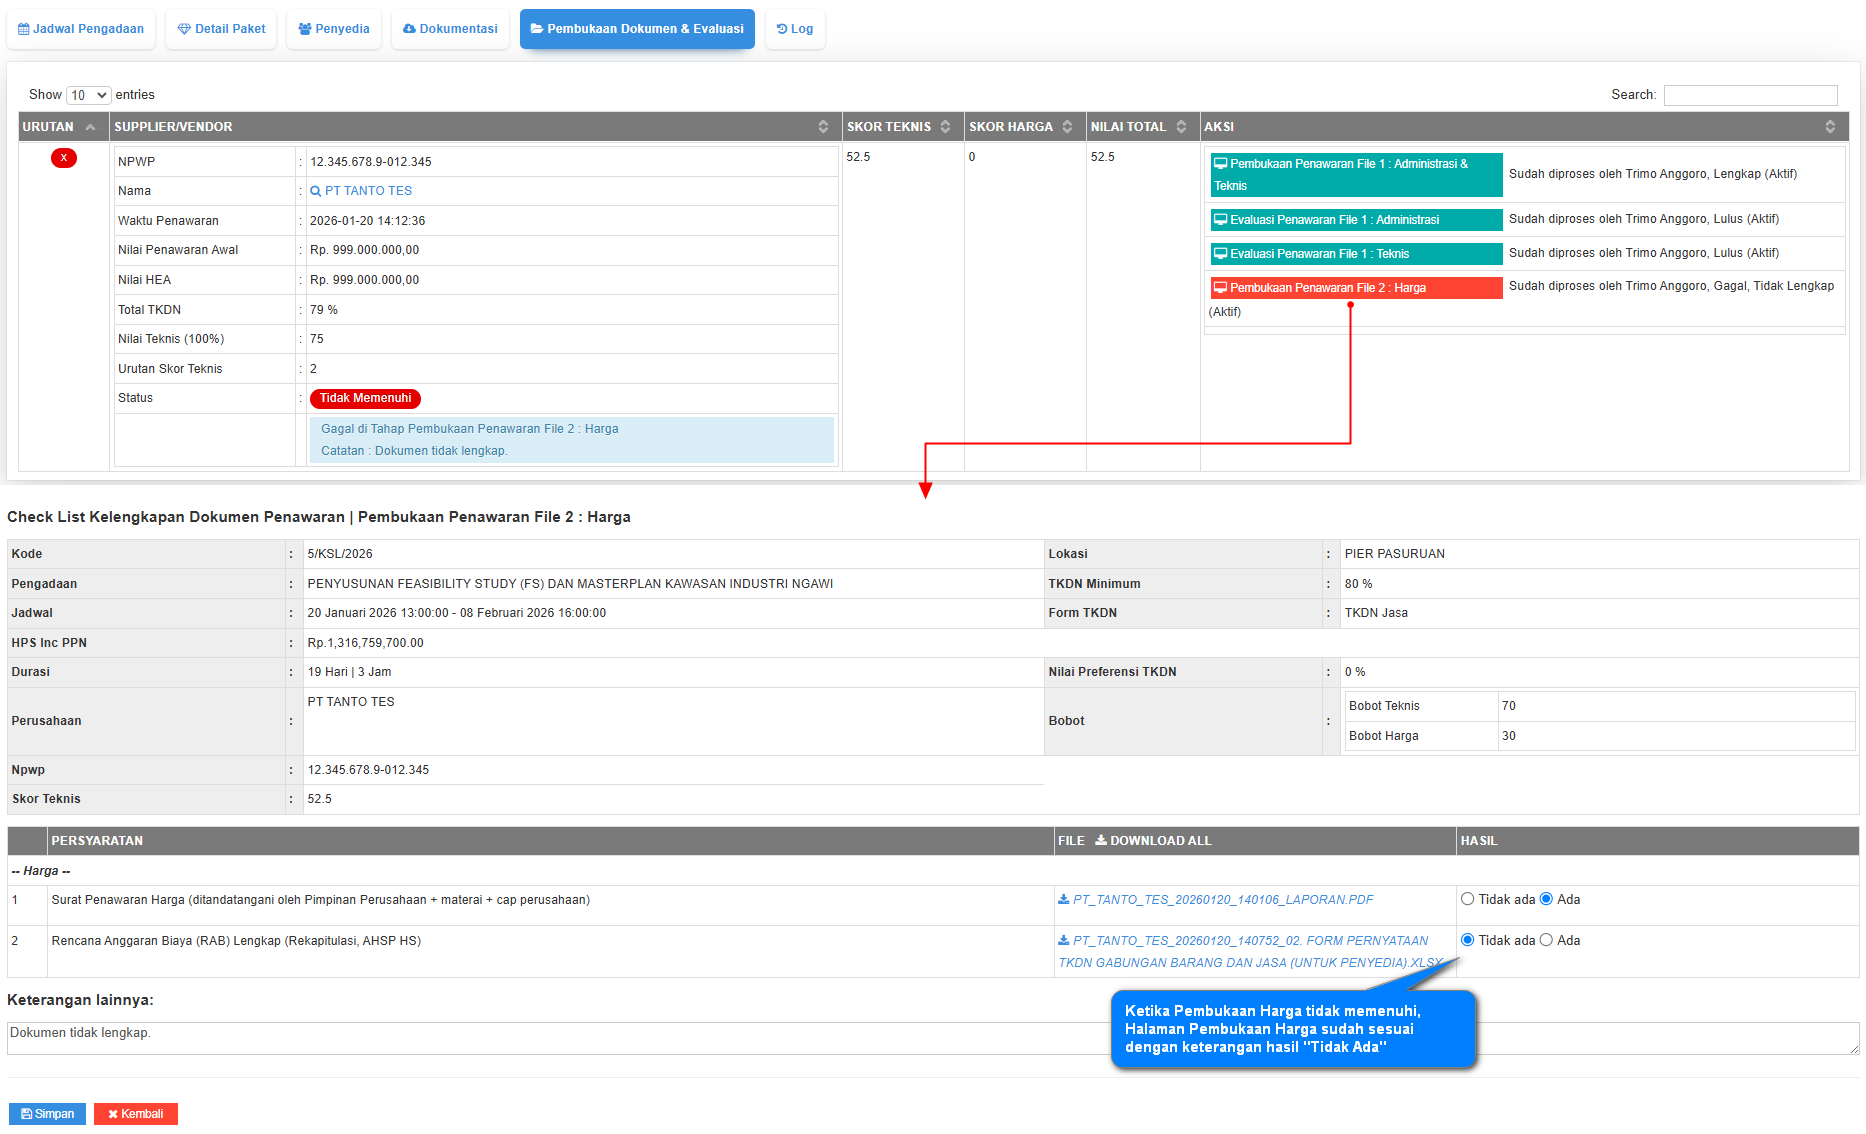
Task: Sort the Supplier/Vendor column
Action: click(x=823, y=127)
